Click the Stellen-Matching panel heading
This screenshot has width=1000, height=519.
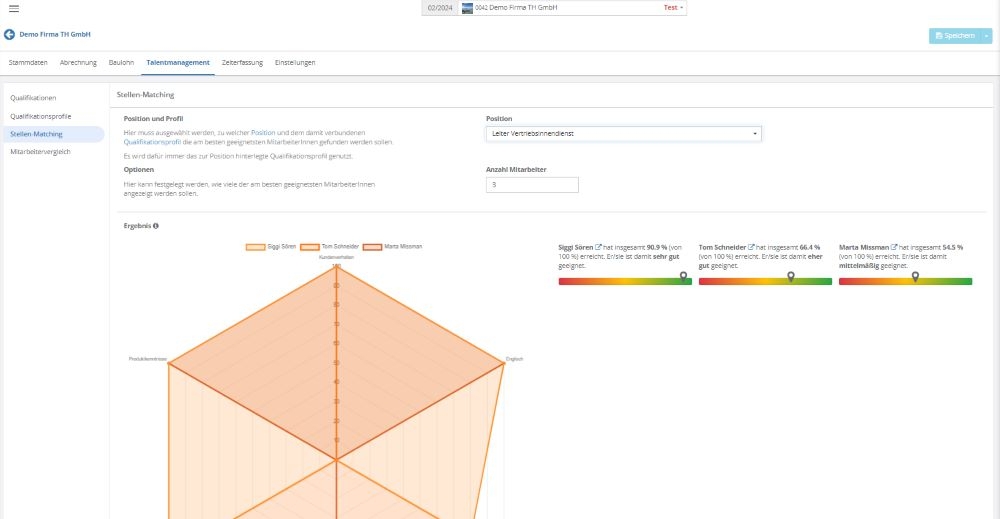(x=145, y=94)
